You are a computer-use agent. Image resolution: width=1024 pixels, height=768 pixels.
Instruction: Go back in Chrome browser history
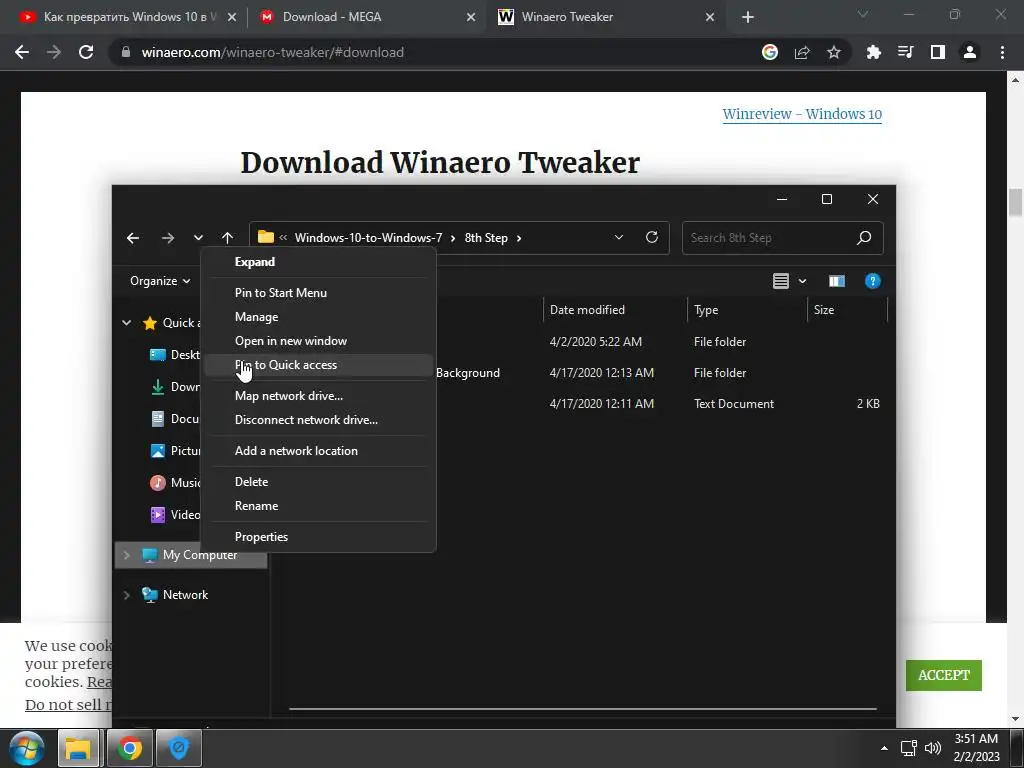point(22,52)
